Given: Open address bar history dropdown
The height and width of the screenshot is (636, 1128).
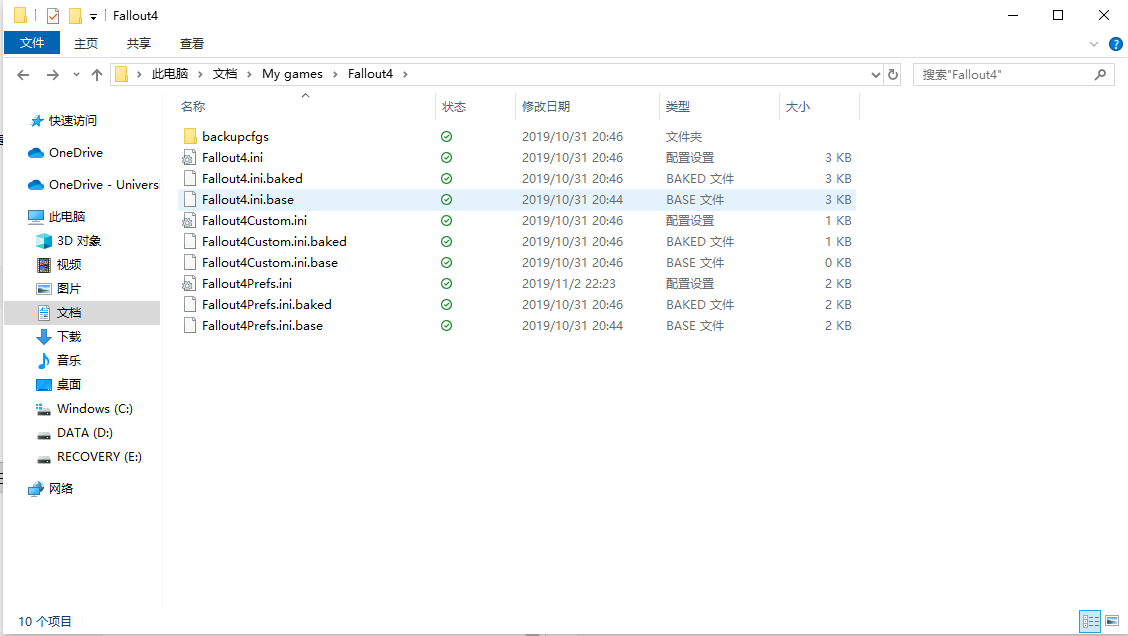Looking at the screenshot, I should click(875, 74).
